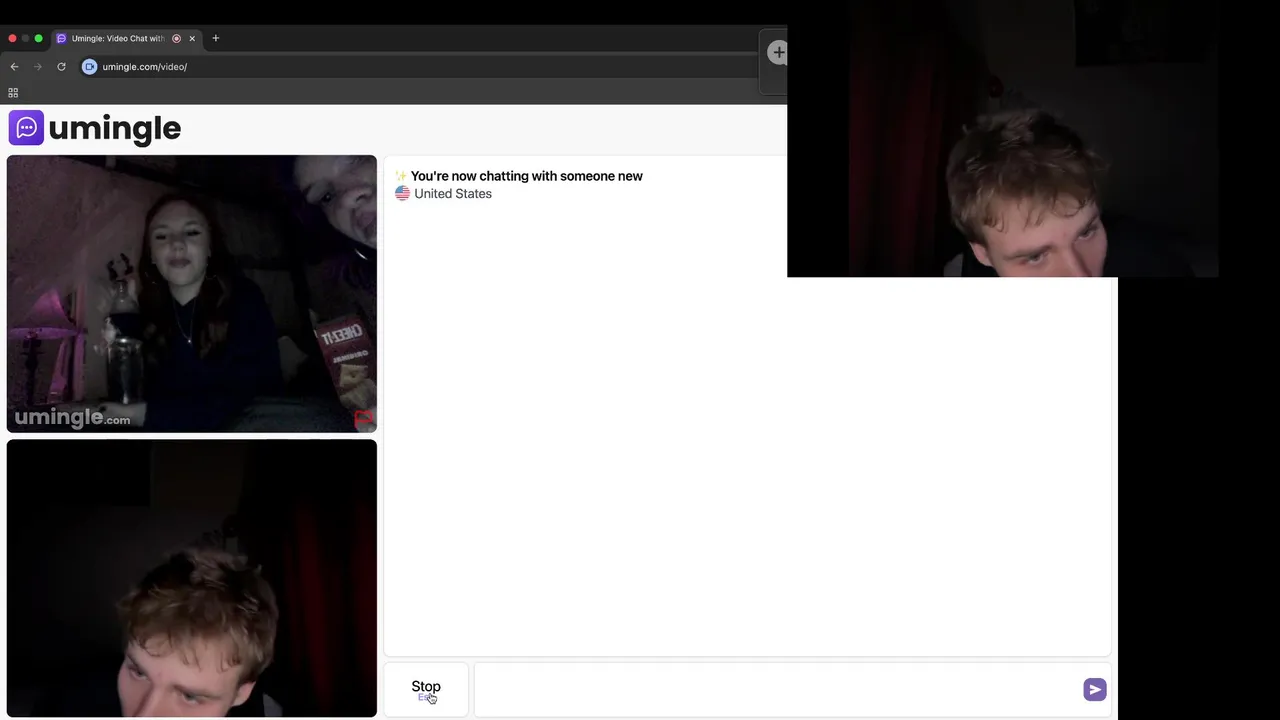The width and height of the screenshot is (1280, 720).
Task: Close the Umingle browser tab
Action: [x=192, y=38]
